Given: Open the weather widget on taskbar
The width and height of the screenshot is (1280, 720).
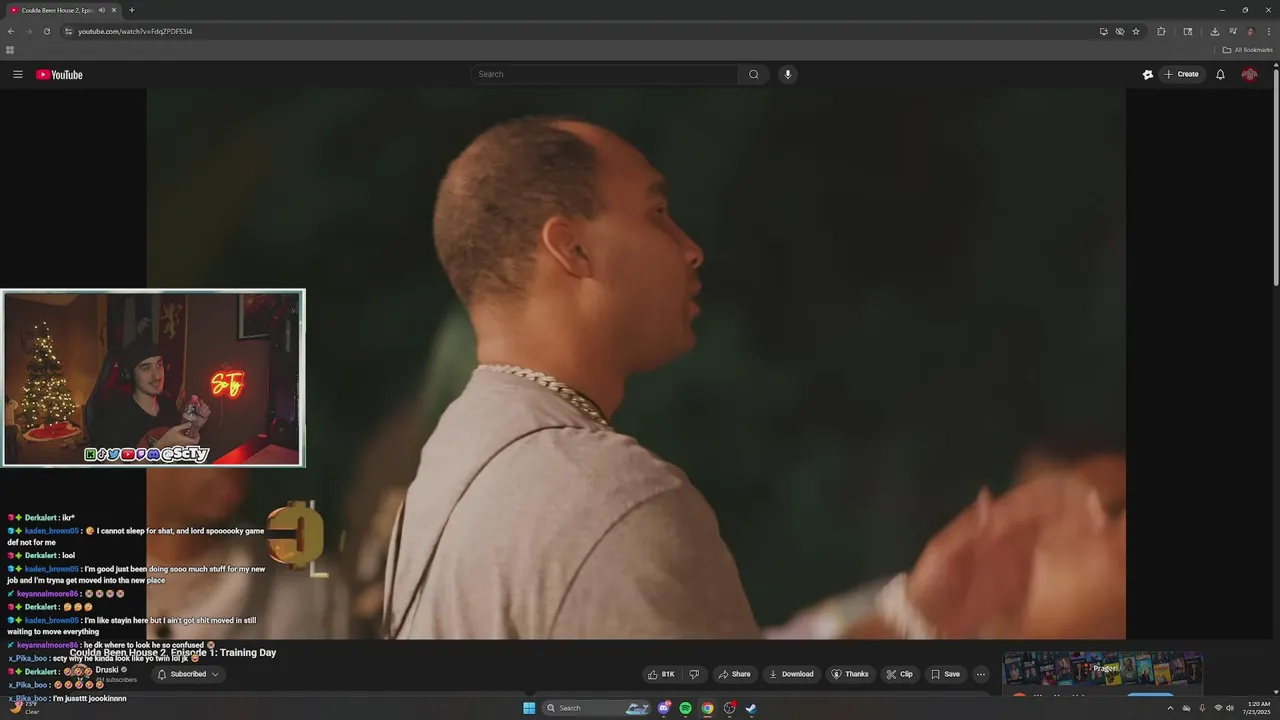Looking at the screenshot, I should tap(24, 708).
